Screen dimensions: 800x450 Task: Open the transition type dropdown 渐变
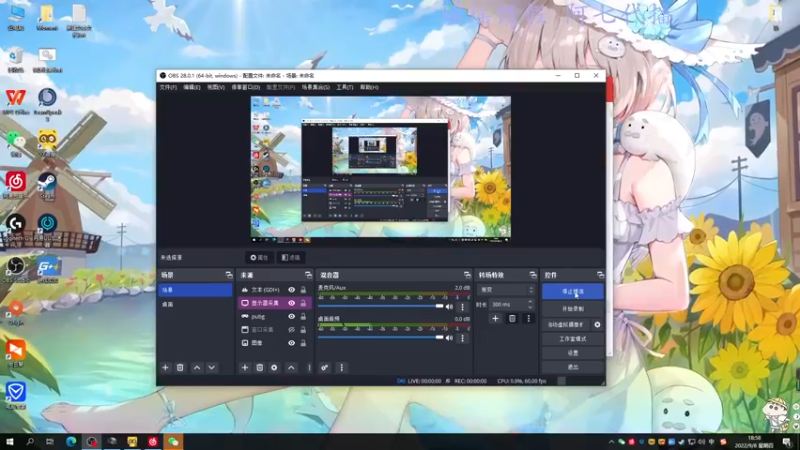click(506, 289)
